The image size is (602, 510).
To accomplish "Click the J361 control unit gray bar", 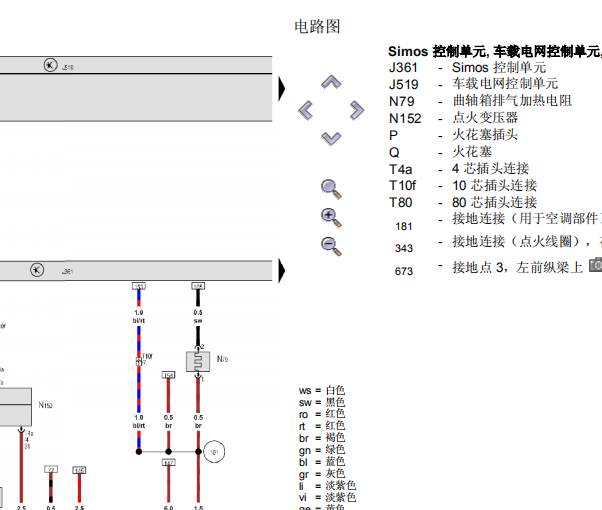I will click(136, 270).
